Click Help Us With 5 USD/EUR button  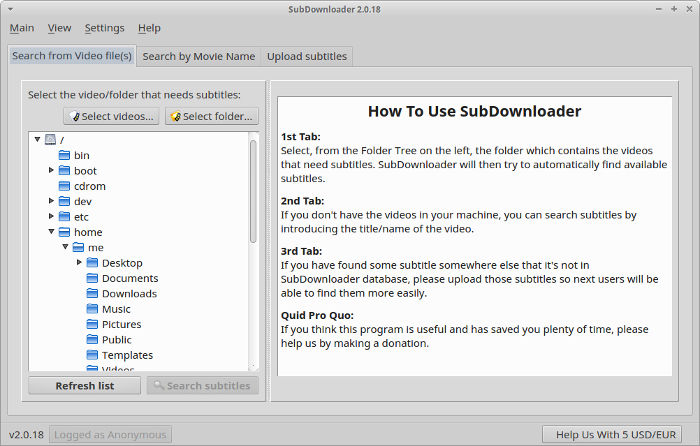612,434
